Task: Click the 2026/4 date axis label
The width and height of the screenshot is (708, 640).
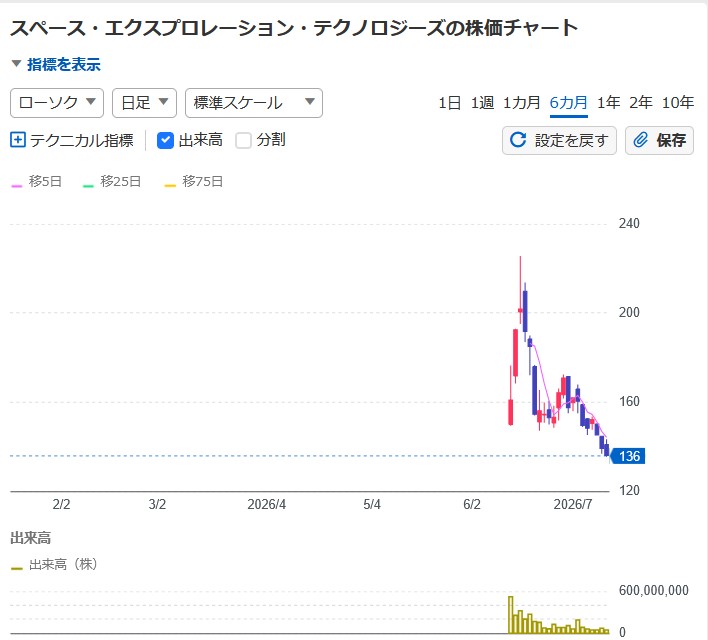Action: tap(266, 505)
